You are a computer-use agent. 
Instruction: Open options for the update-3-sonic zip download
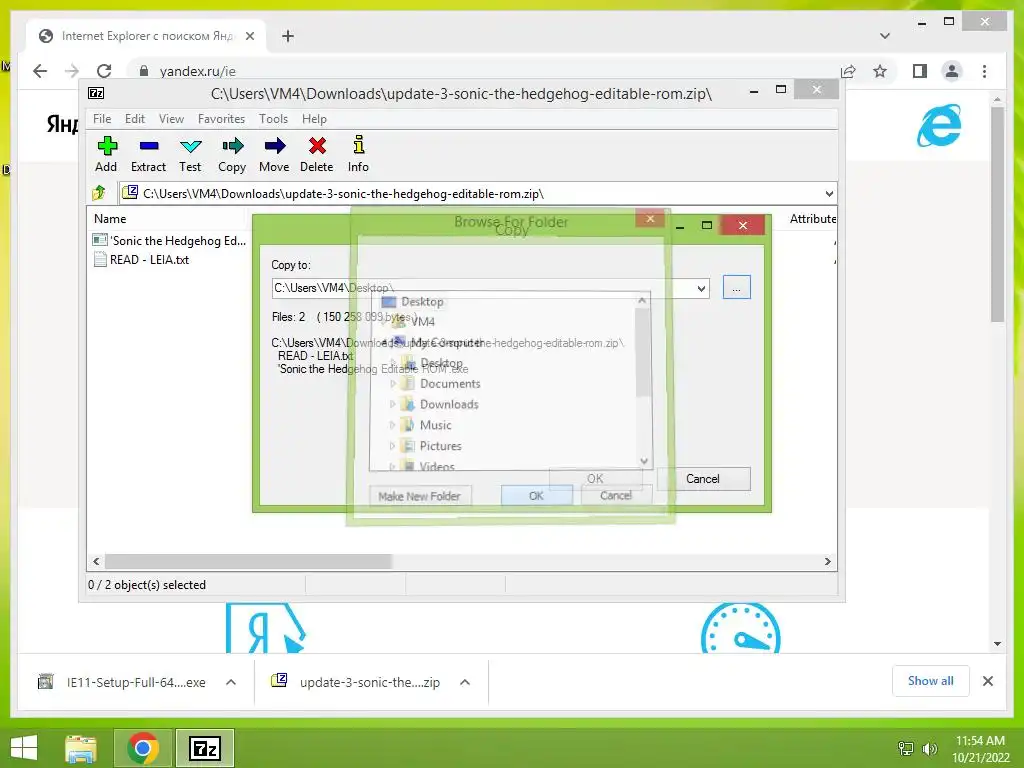464,682
